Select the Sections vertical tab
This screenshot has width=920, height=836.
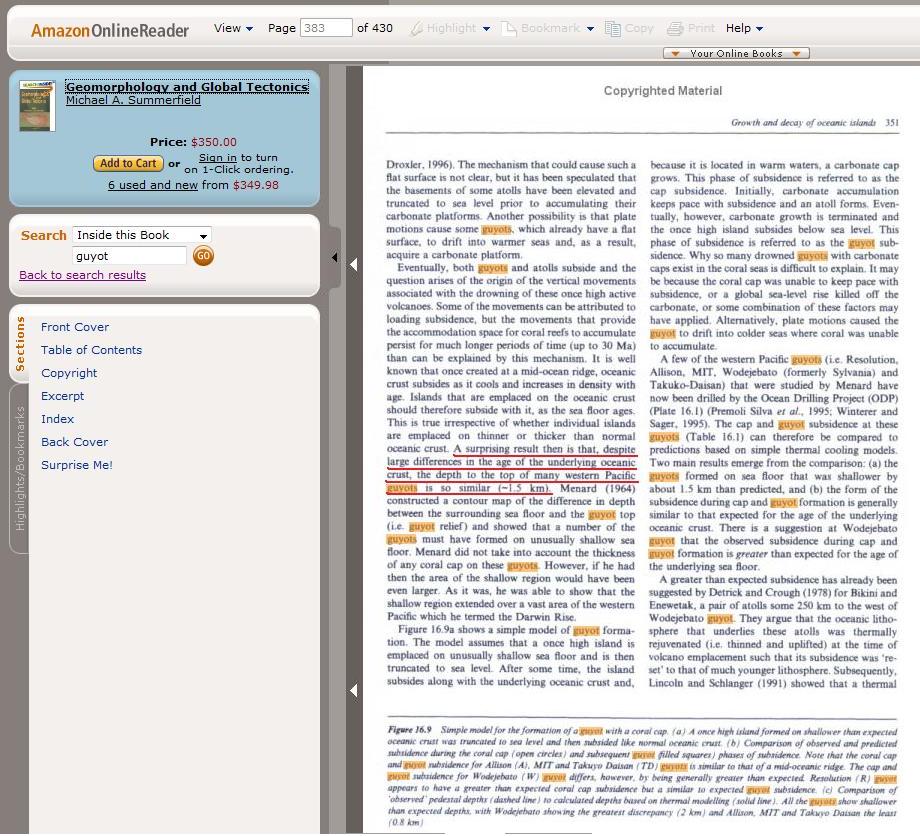pos(20,344)
